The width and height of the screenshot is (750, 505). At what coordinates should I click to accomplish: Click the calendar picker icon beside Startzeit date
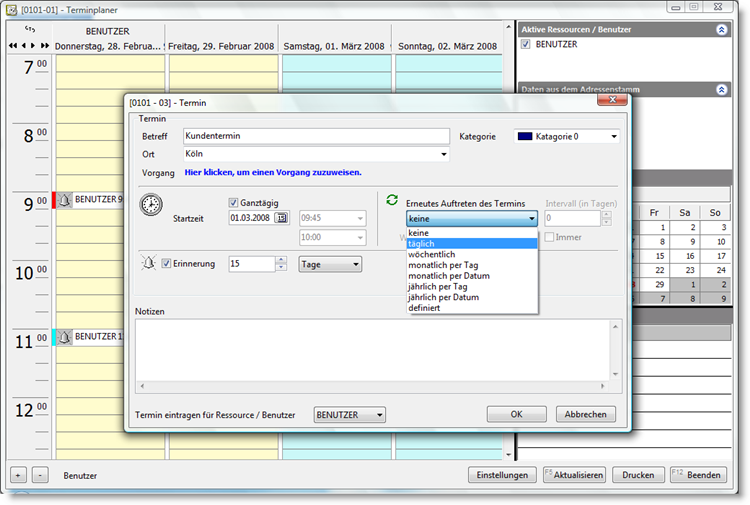pyautogui.click(x=282, y=218)
